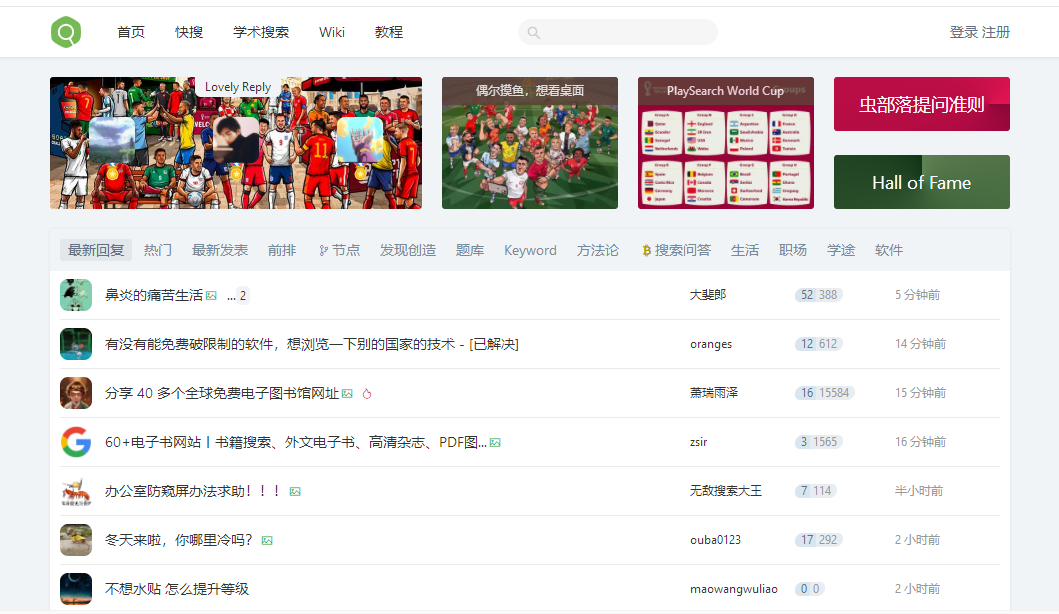Viewport: 1059px width, 614px height.
Task: Open 学术搜索 in top navigation
Action: point(261,32)
